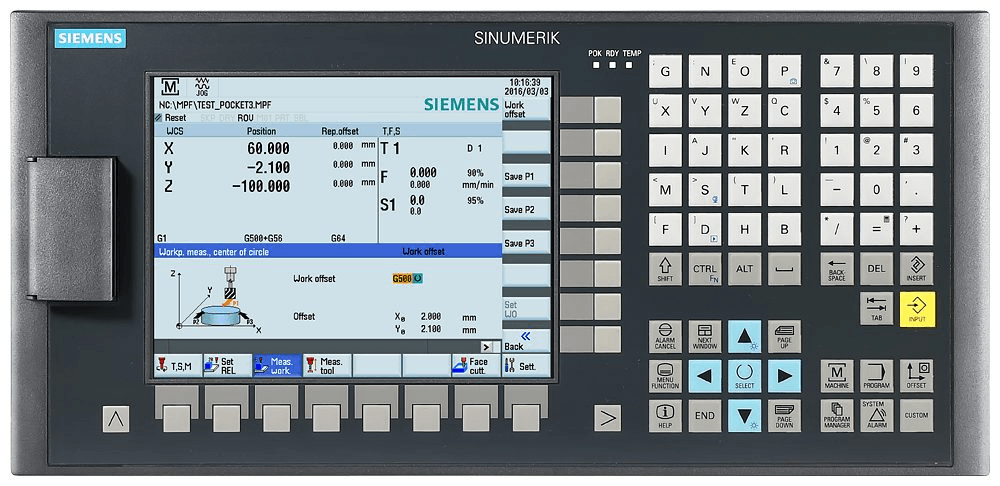This screenshot has height=486, width=1000.
Task: Go back with the Back softkey
Action: pyautogui.click(x=526, y=341)
